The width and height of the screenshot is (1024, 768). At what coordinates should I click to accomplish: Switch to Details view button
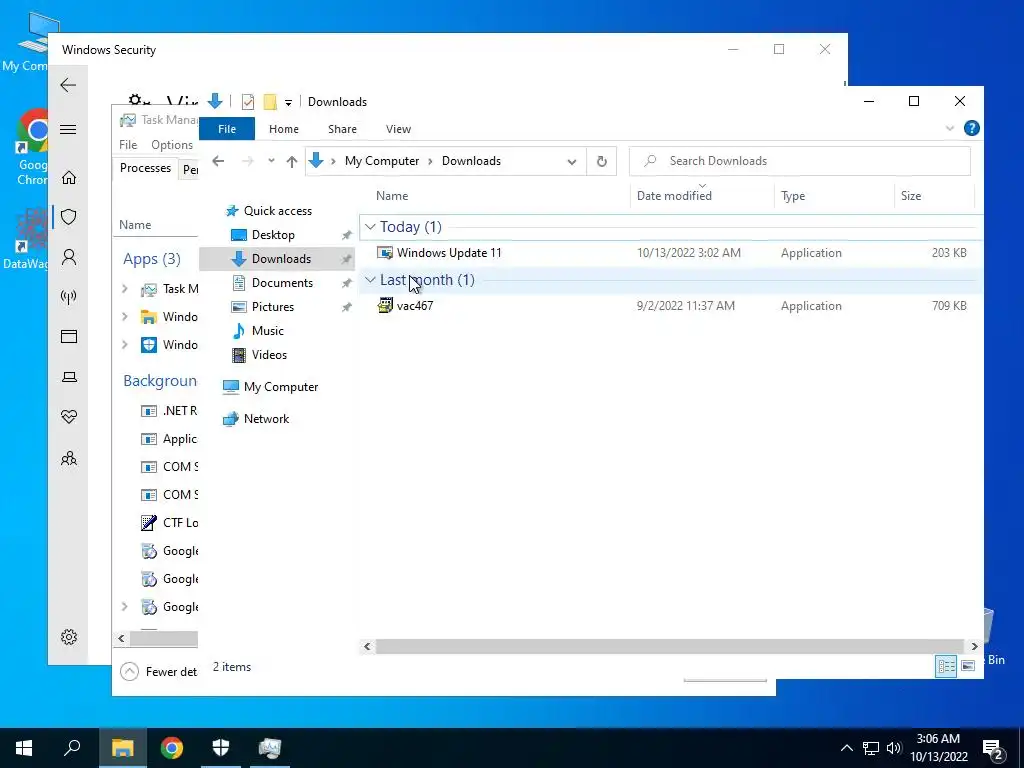946,666
